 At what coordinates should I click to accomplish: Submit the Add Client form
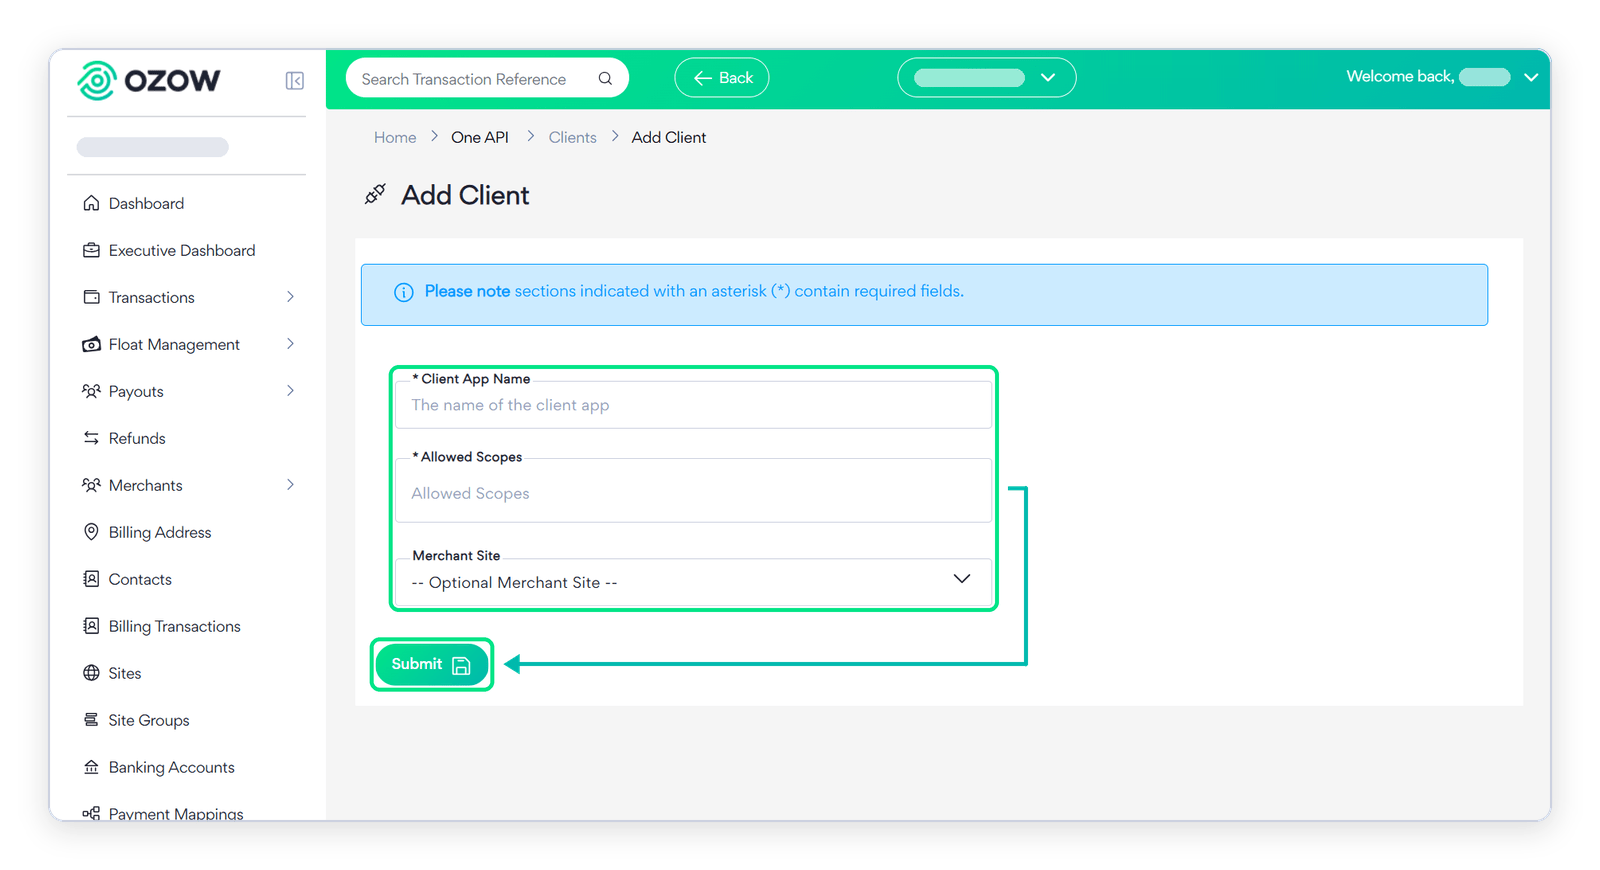tap(432, 665)
